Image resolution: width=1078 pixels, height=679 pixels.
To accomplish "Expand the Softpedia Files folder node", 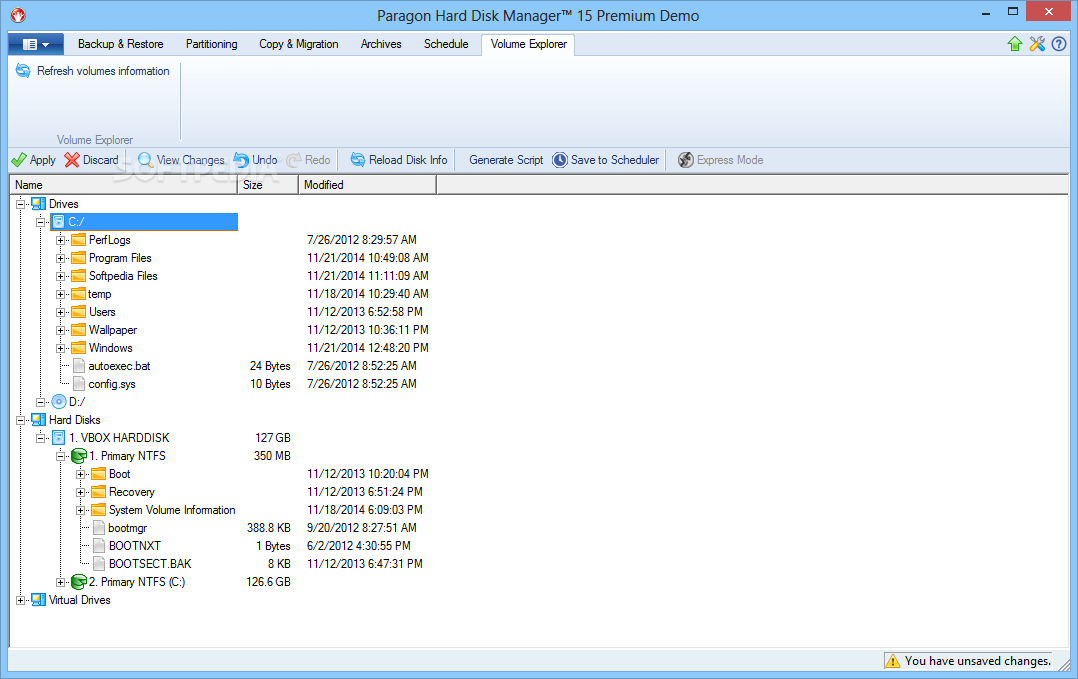I will point(60,276).
